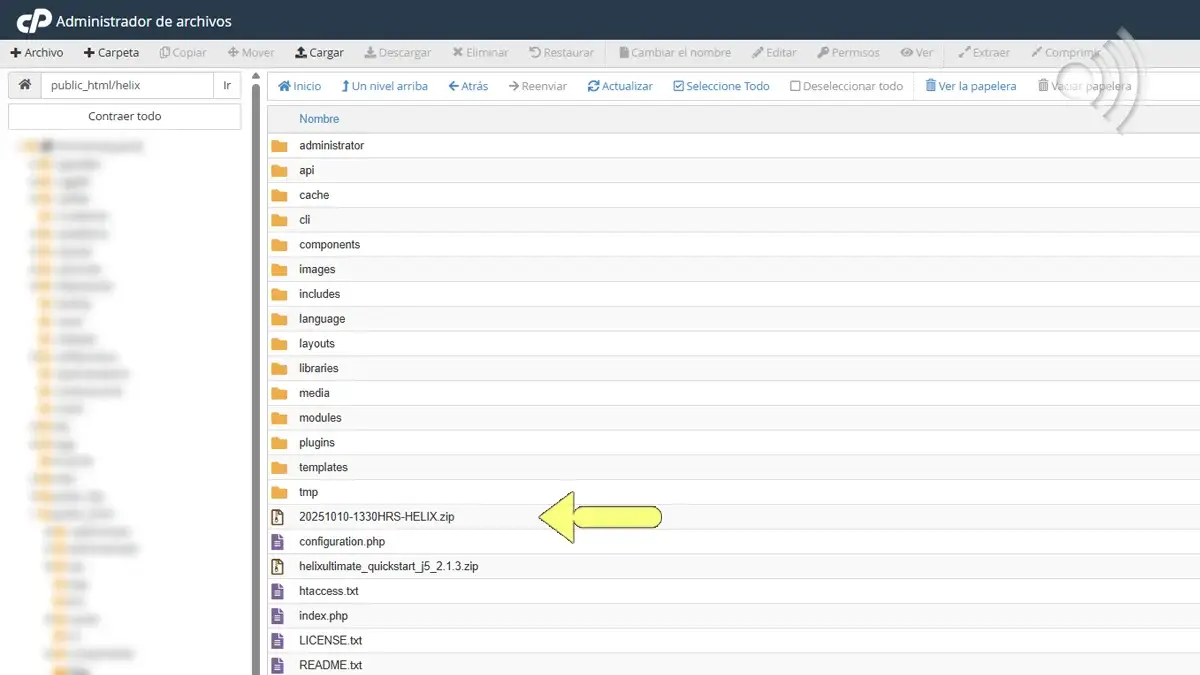Click the Cargar upload button
This screenshot has height=675, width=1200.
(319, 53)
